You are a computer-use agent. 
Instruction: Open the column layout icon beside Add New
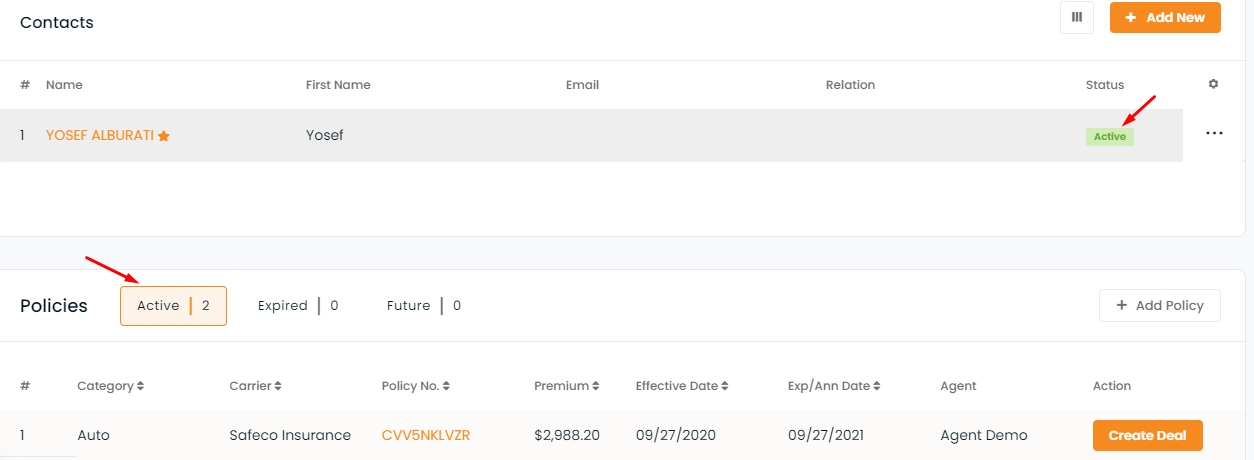(1077, 17)
